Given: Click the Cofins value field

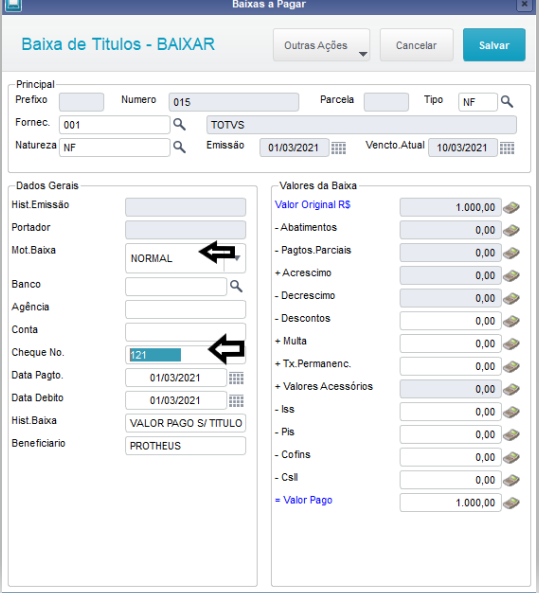Looking at the screenshot, I should pos(450,457).
